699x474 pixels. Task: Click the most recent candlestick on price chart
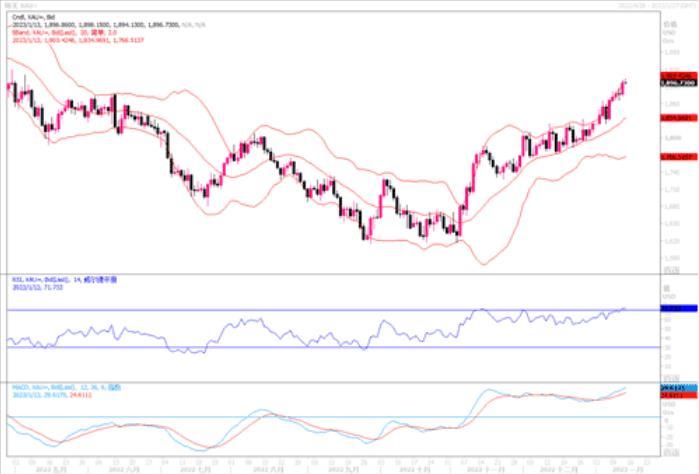(x=625, y=86)
